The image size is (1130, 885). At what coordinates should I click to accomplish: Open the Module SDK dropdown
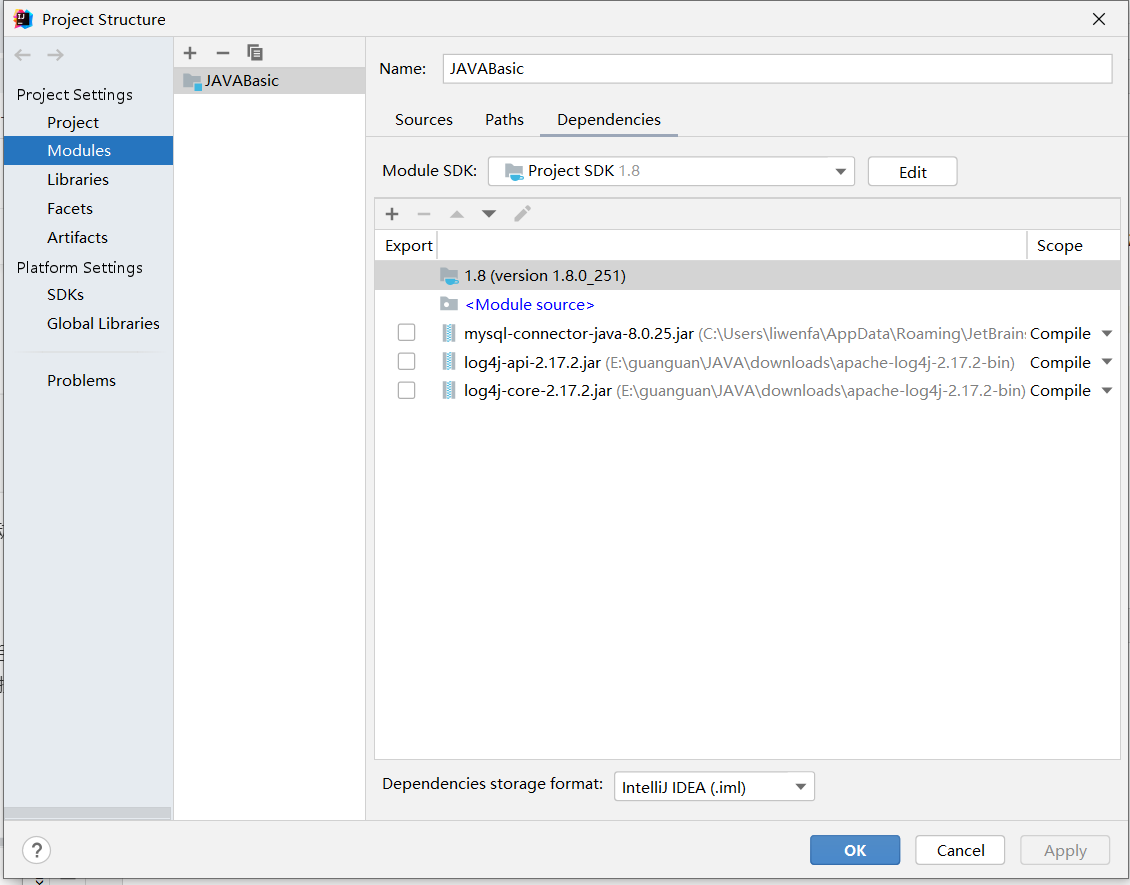pos(671,171)
